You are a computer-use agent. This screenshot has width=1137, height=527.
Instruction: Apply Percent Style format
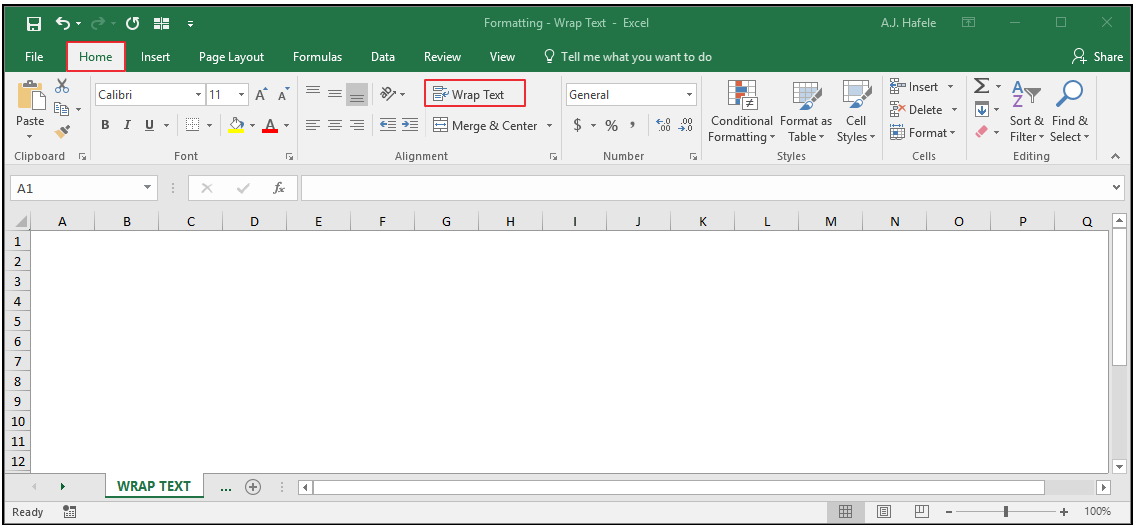point(611,125)
